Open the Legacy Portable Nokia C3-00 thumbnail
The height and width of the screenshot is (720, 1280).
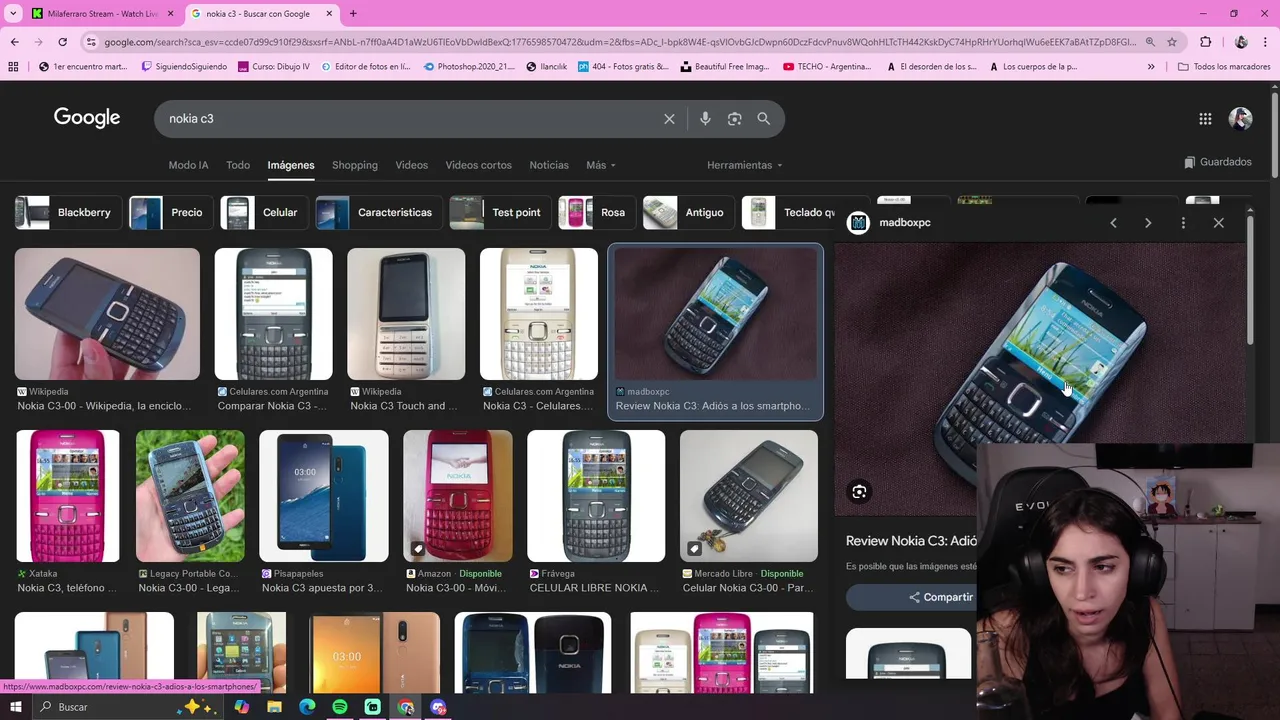click(x=190, y=496)
